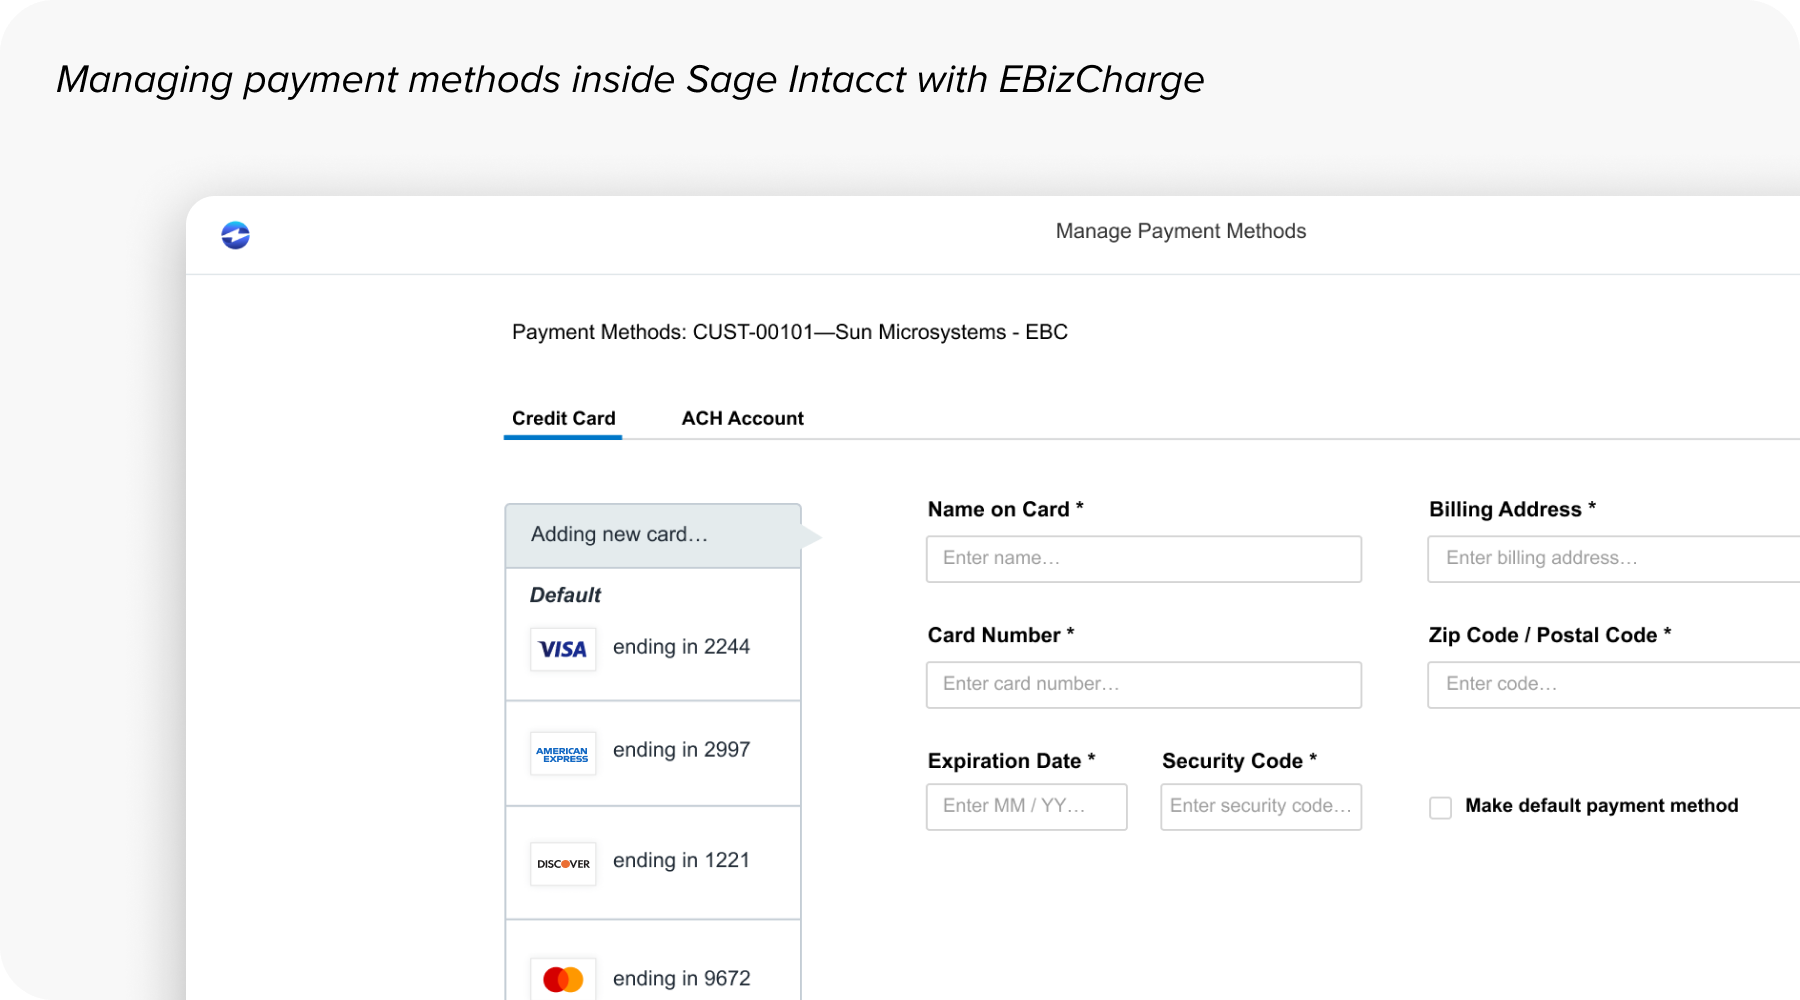Select the card ending in 1221

tap(652, 861)
